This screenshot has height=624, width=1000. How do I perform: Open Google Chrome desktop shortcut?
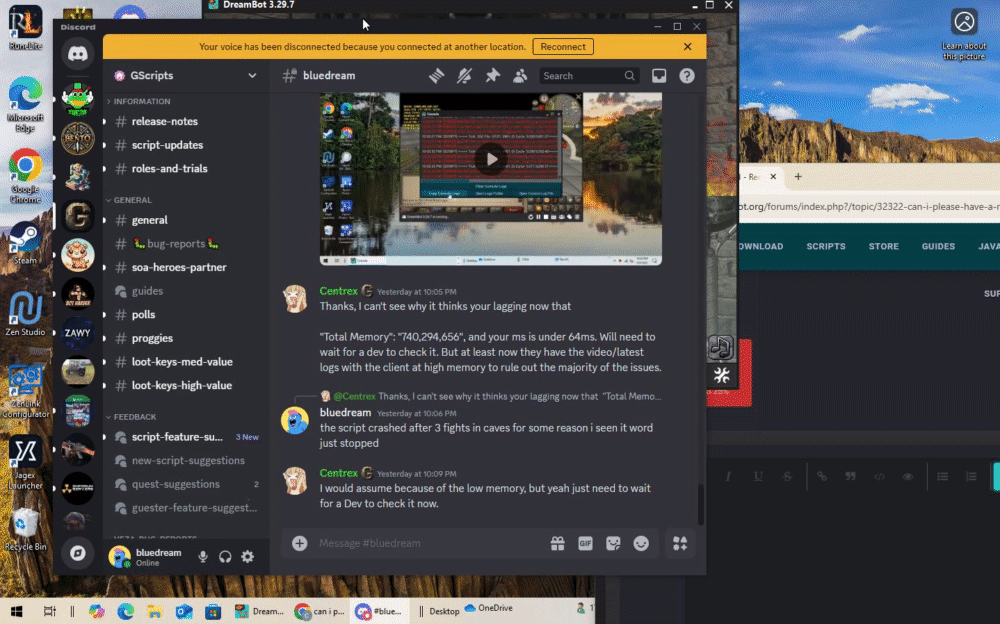point(25,177)
